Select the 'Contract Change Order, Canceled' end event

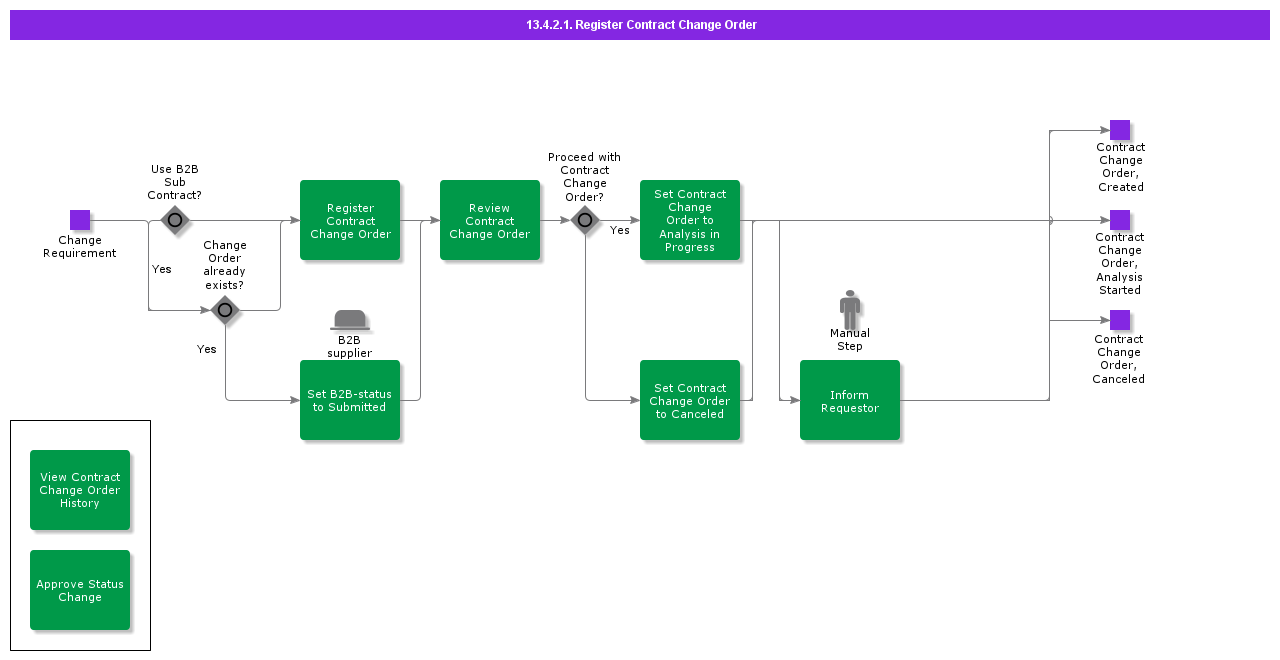1120,320
